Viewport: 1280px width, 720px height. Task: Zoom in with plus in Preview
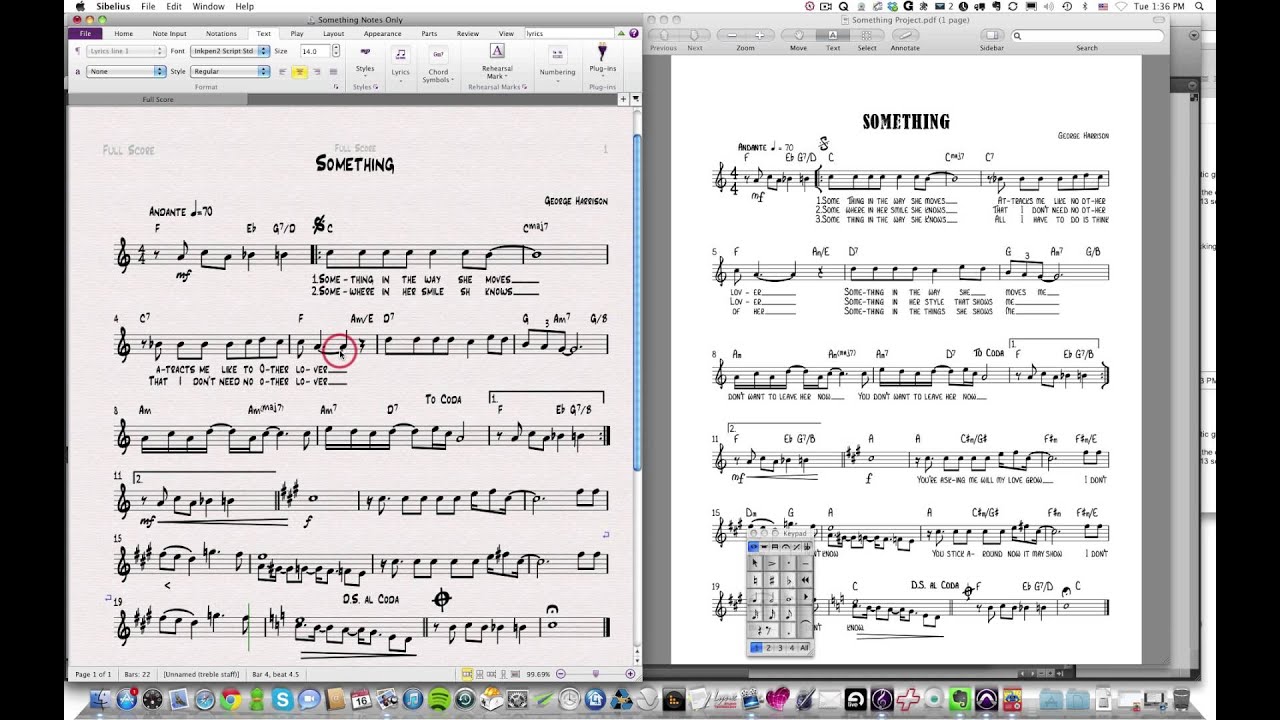point(759,35)
